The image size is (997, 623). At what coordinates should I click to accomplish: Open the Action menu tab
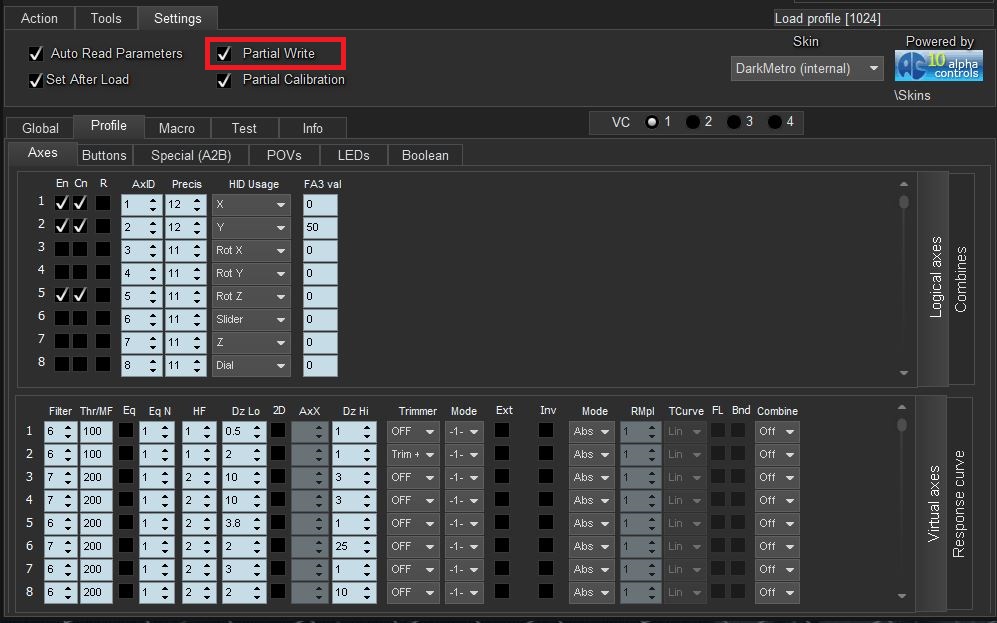click(39, 18)
